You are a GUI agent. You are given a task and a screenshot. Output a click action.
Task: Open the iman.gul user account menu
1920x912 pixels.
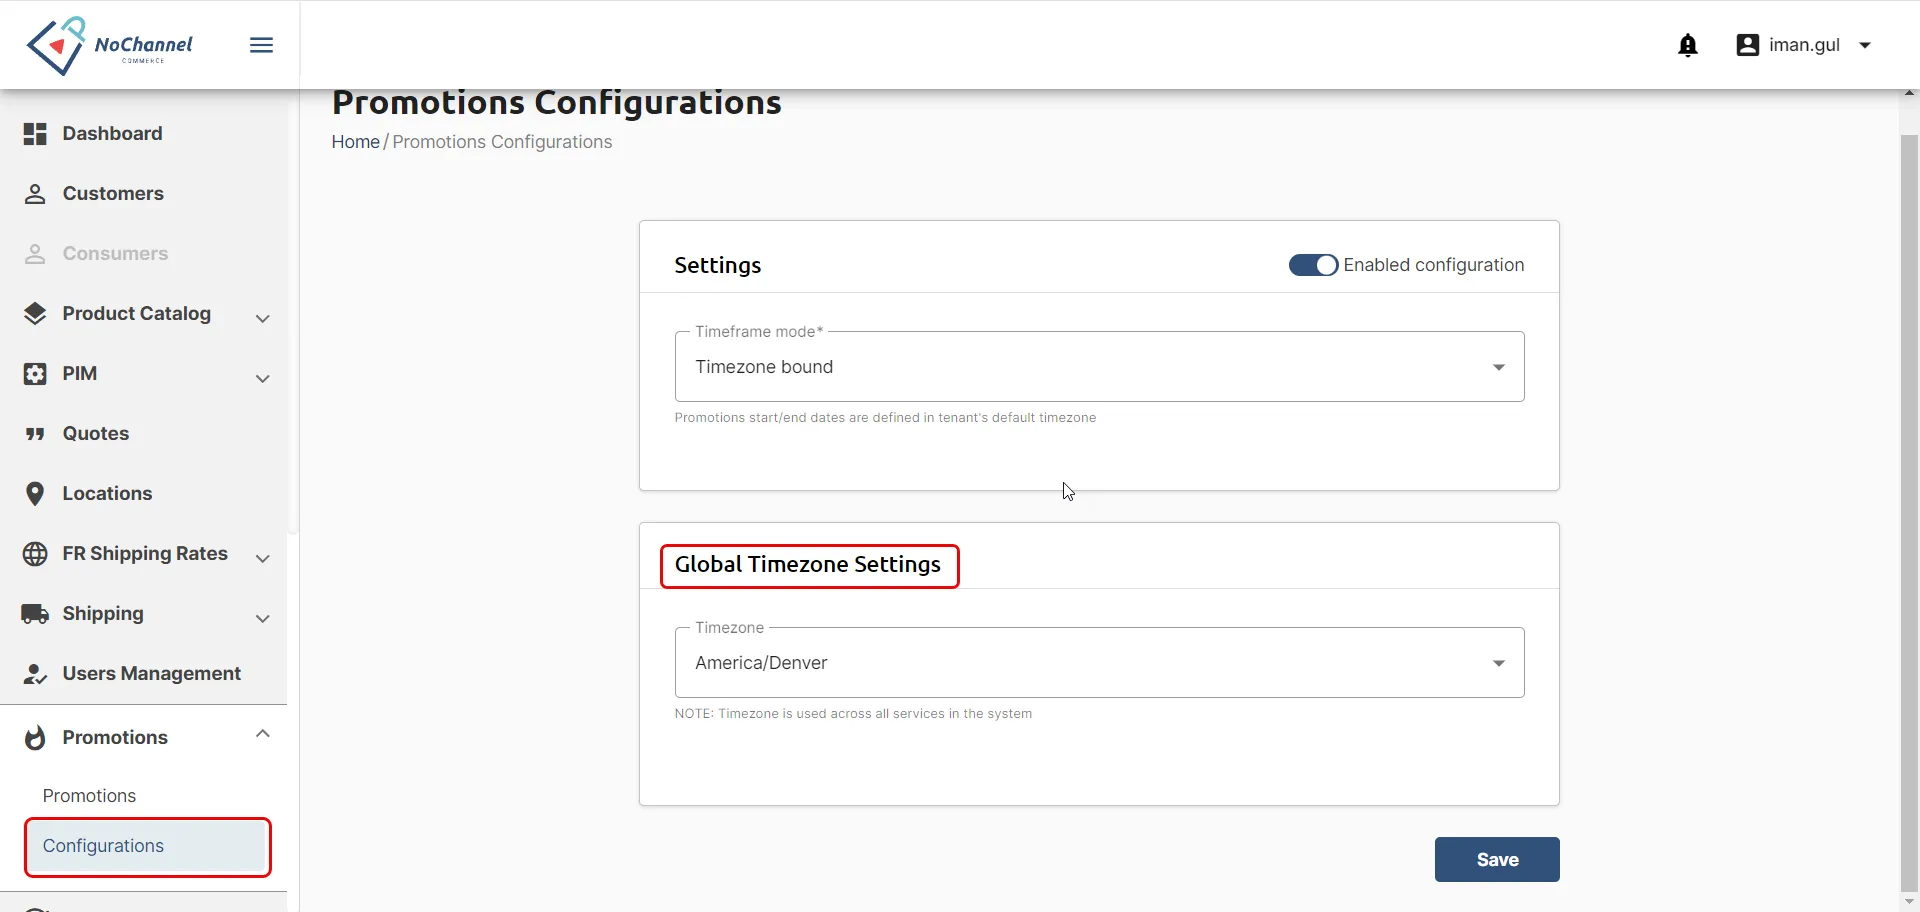click(x=1804, y=45)
